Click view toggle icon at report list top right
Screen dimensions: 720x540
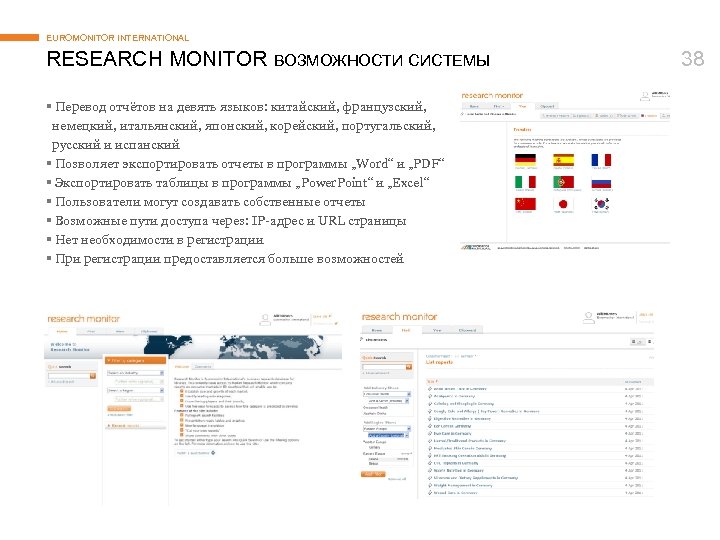(x=637, y=342)
